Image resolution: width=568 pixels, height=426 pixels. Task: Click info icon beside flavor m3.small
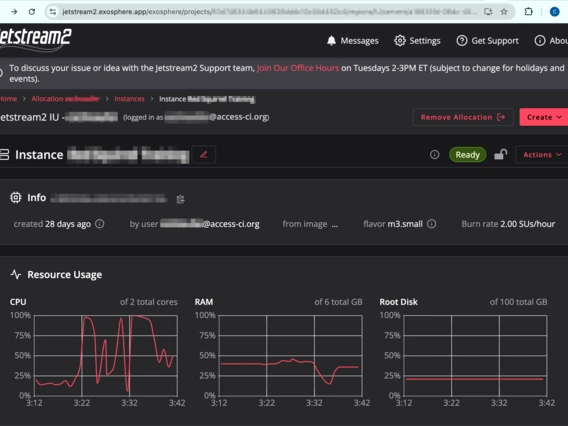coord(431,224)
